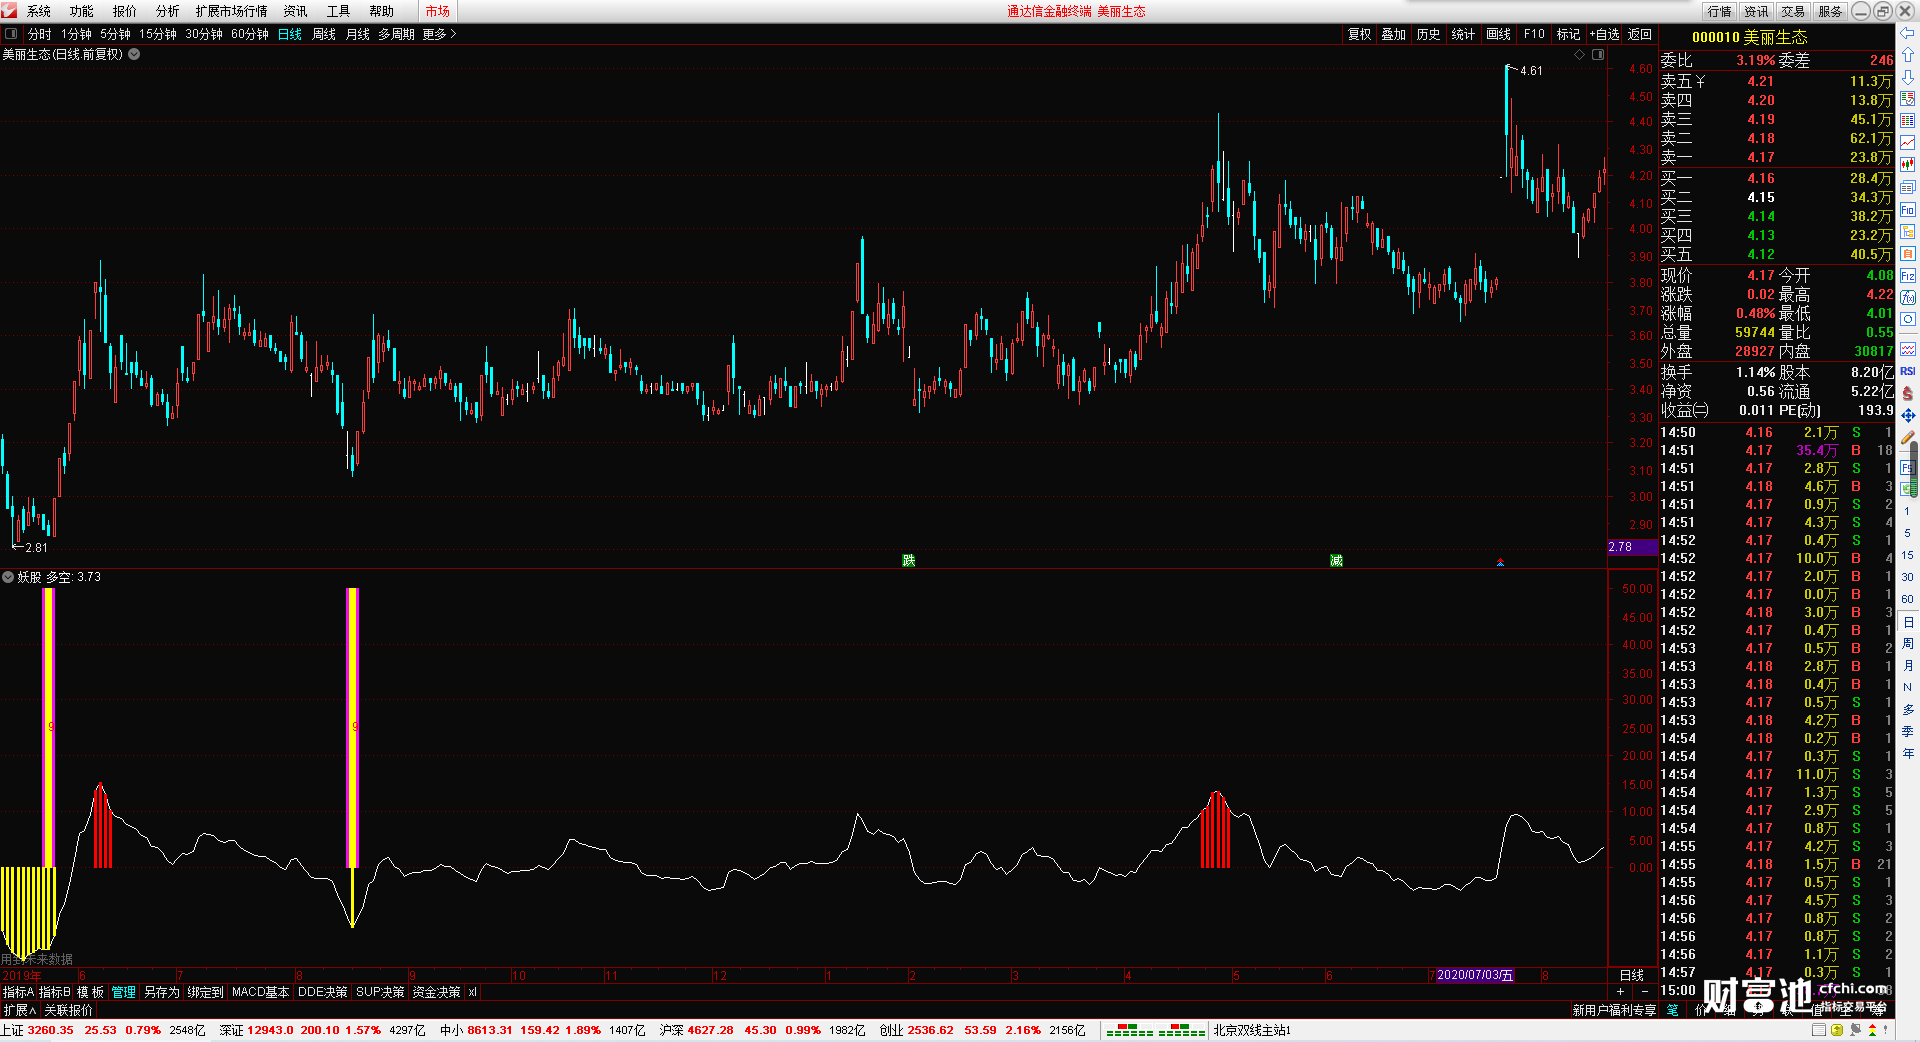This screenshot has width=1920, height=1042.
Task: Click the down arrow icon in right sidebar
Action: tap(1908, 77)
